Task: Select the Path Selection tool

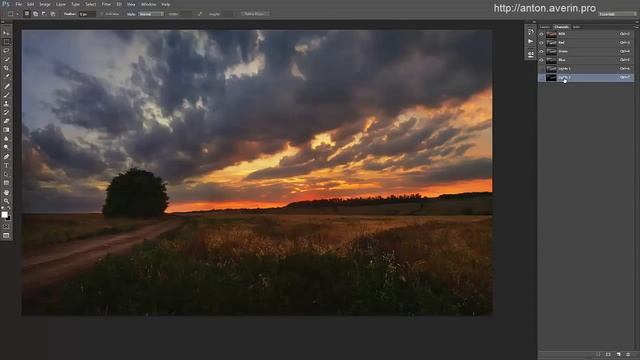Action: (x=6, y=174)
